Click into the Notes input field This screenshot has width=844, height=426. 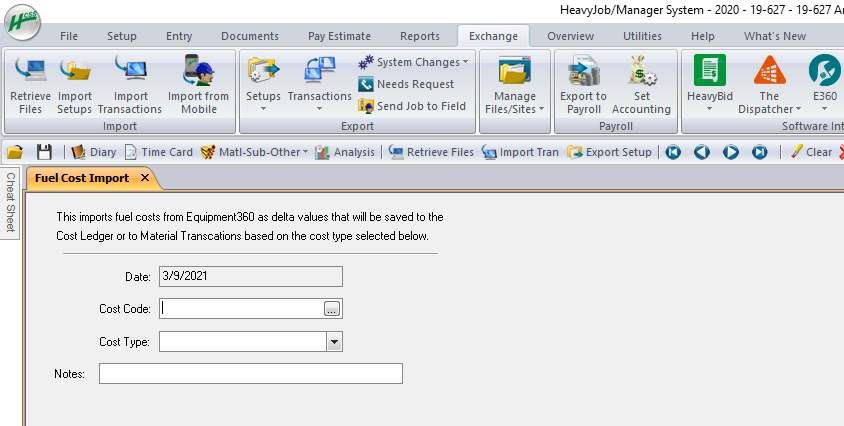click(x=251, y=374)
